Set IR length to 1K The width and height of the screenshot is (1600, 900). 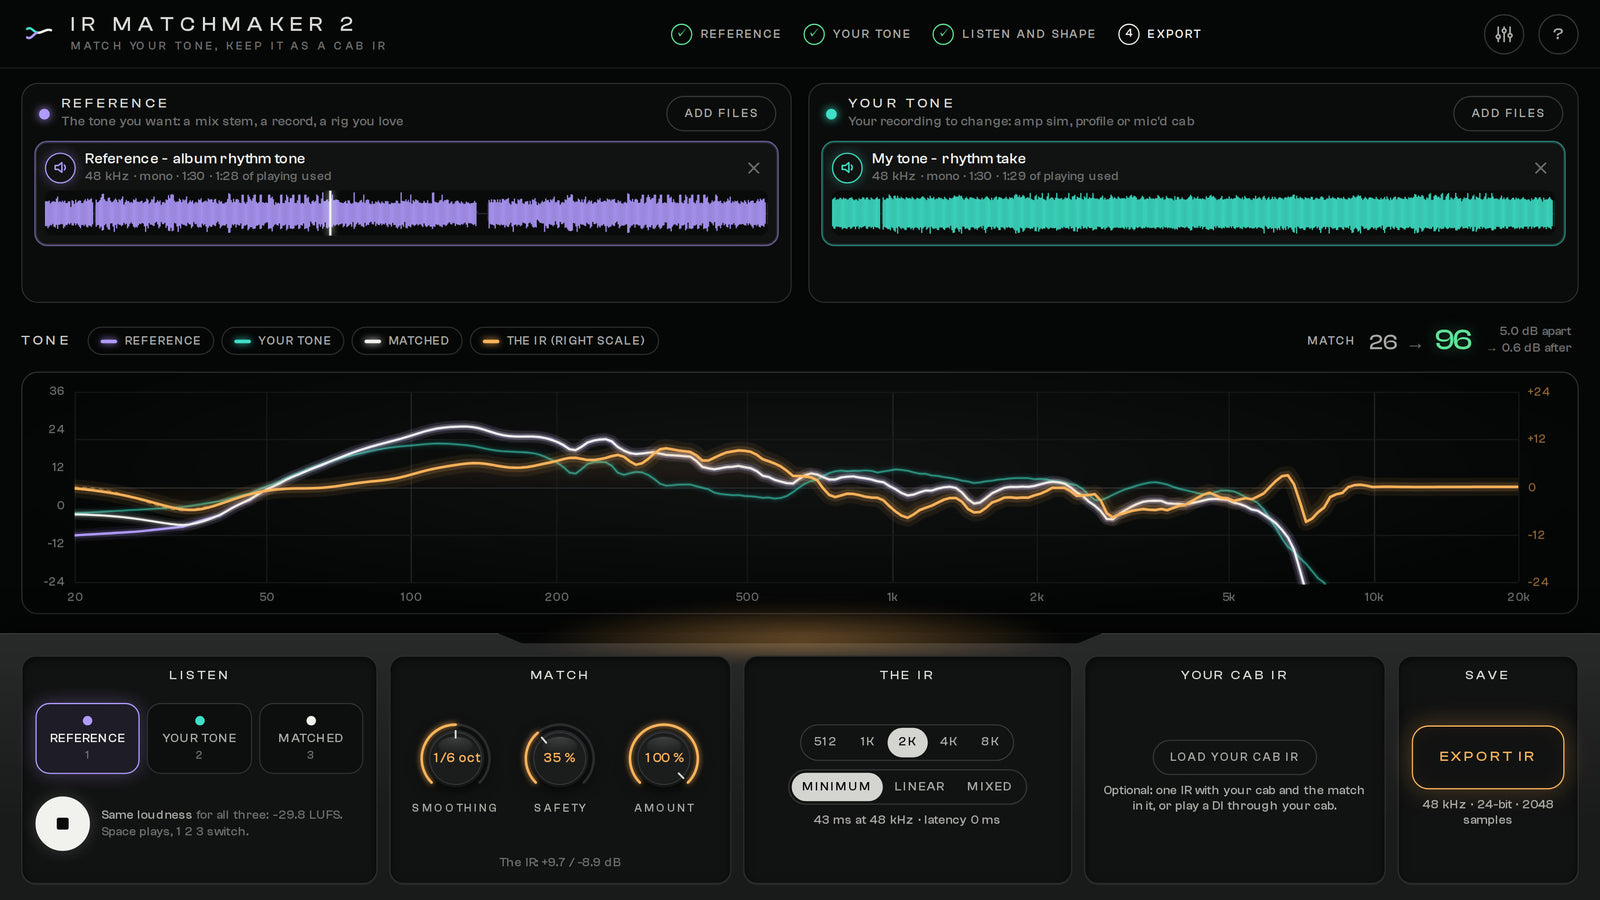(867, 741)
